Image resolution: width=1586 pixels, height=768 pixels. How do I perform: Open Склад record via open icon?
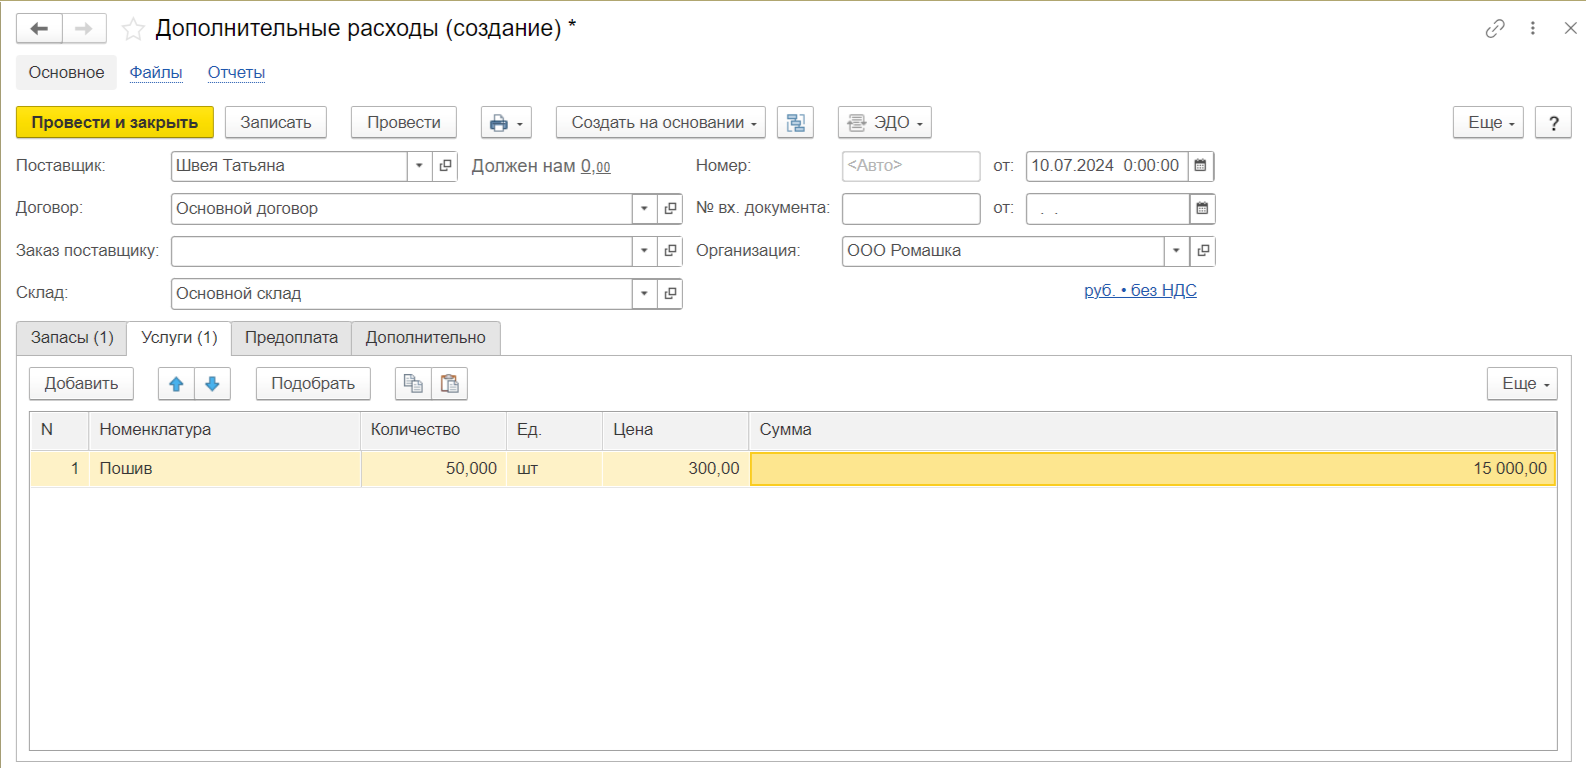click(x=670, y=293)
